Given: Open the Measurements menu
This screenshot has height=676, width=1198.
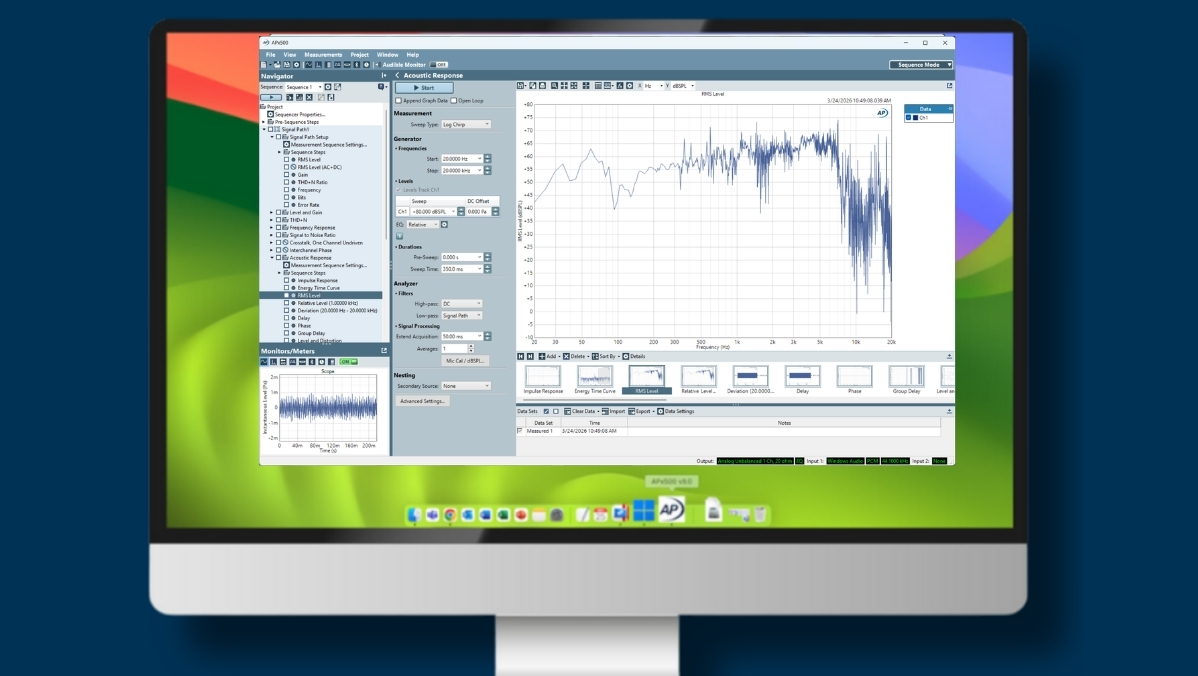Looking at the screenshot, I should 323,55.
